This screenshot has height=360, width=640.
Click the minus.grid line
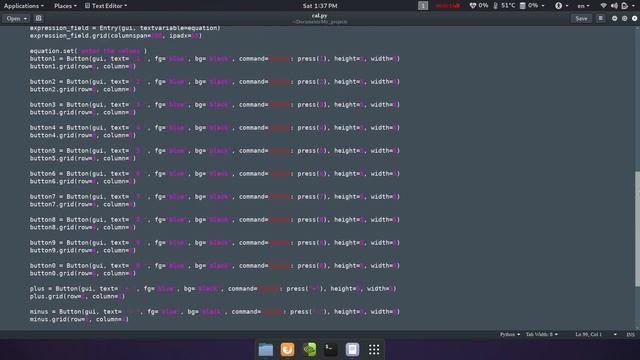(79, 319)
